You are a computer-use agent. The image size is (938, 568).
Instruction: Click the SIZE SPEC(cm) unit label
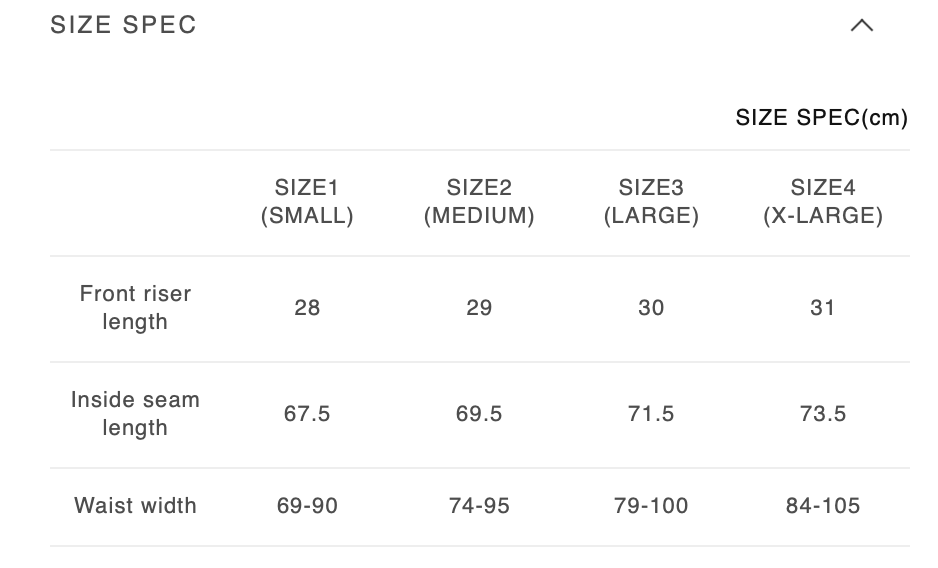(821, 118)
